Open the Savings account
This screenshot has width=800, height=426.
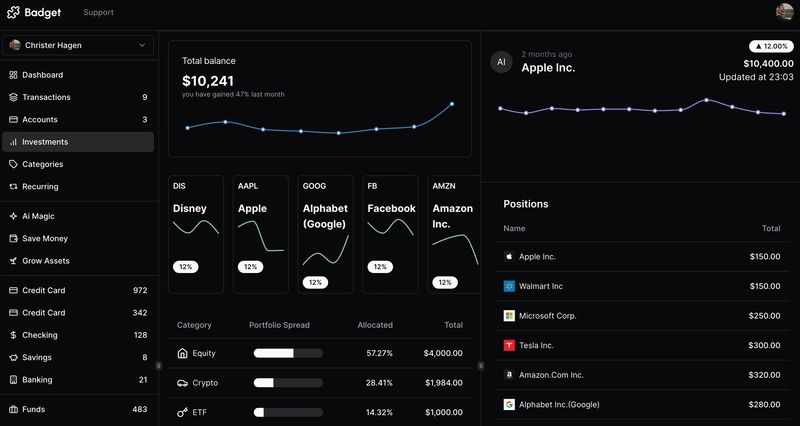pyautogui.click(x=78, y=358)
